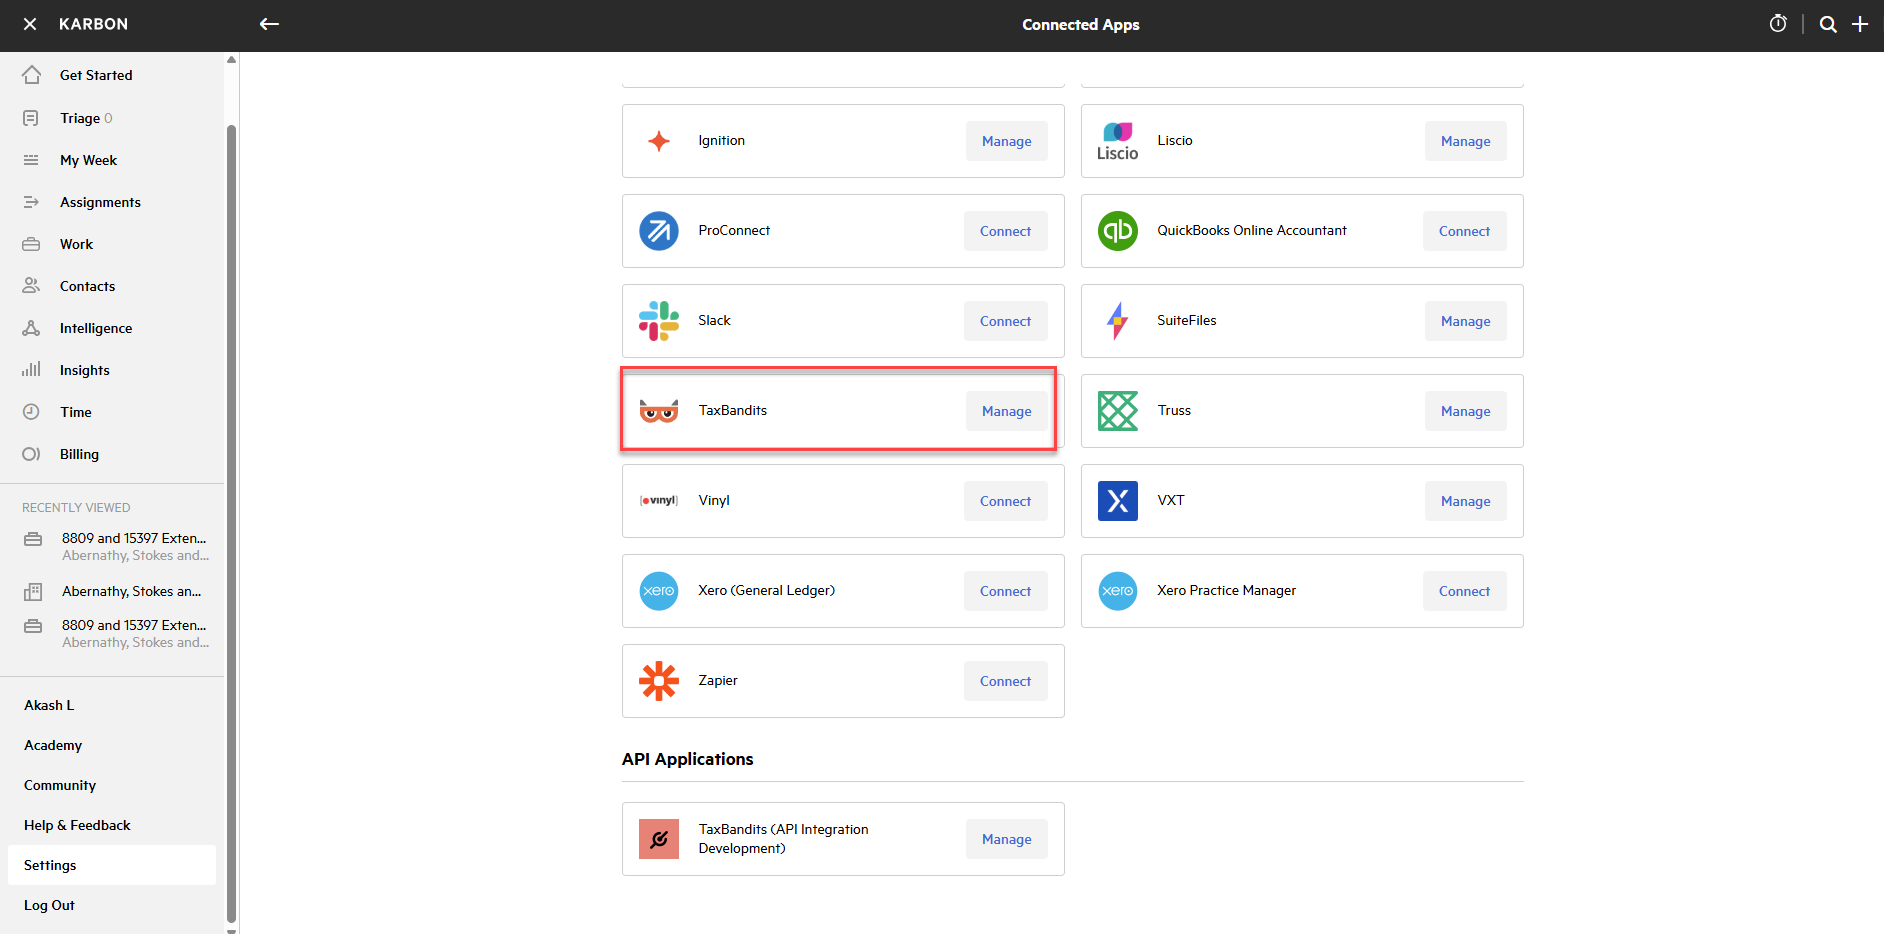The height and width of the screenshot is (934, 1884).
Task: Manage the Truss integration
Action: [x=1466, y=411]
